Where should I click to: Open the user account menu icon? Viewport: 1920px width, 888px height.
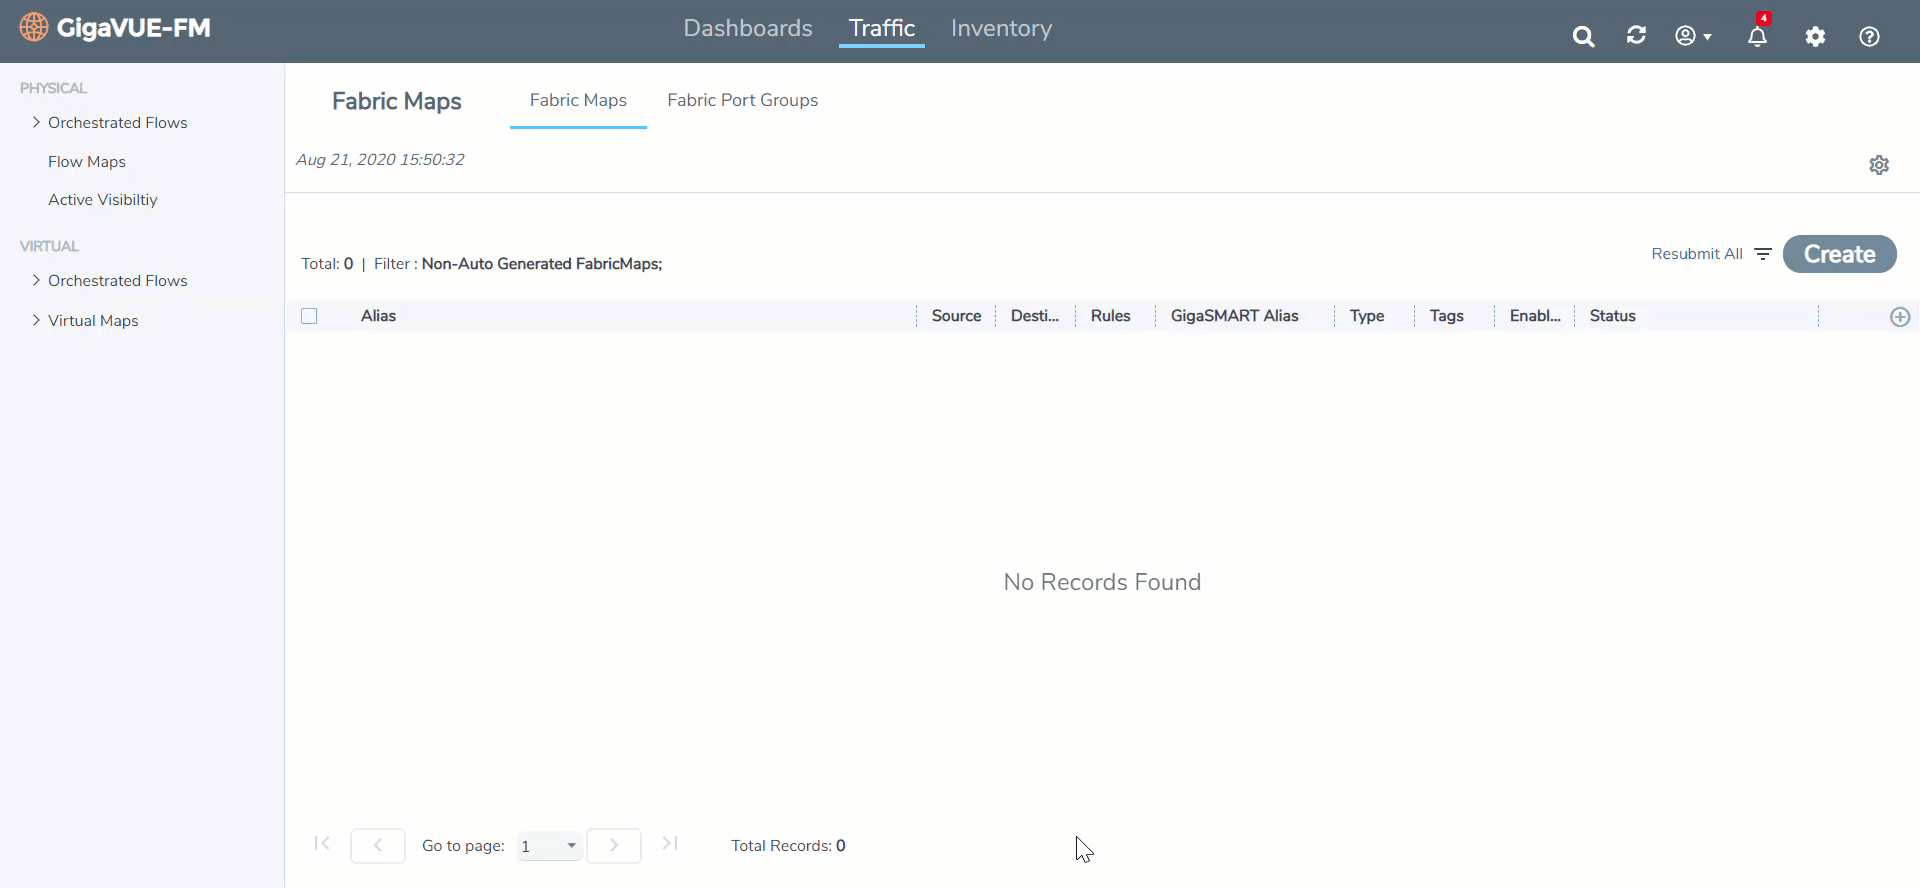coord(1692,37)
